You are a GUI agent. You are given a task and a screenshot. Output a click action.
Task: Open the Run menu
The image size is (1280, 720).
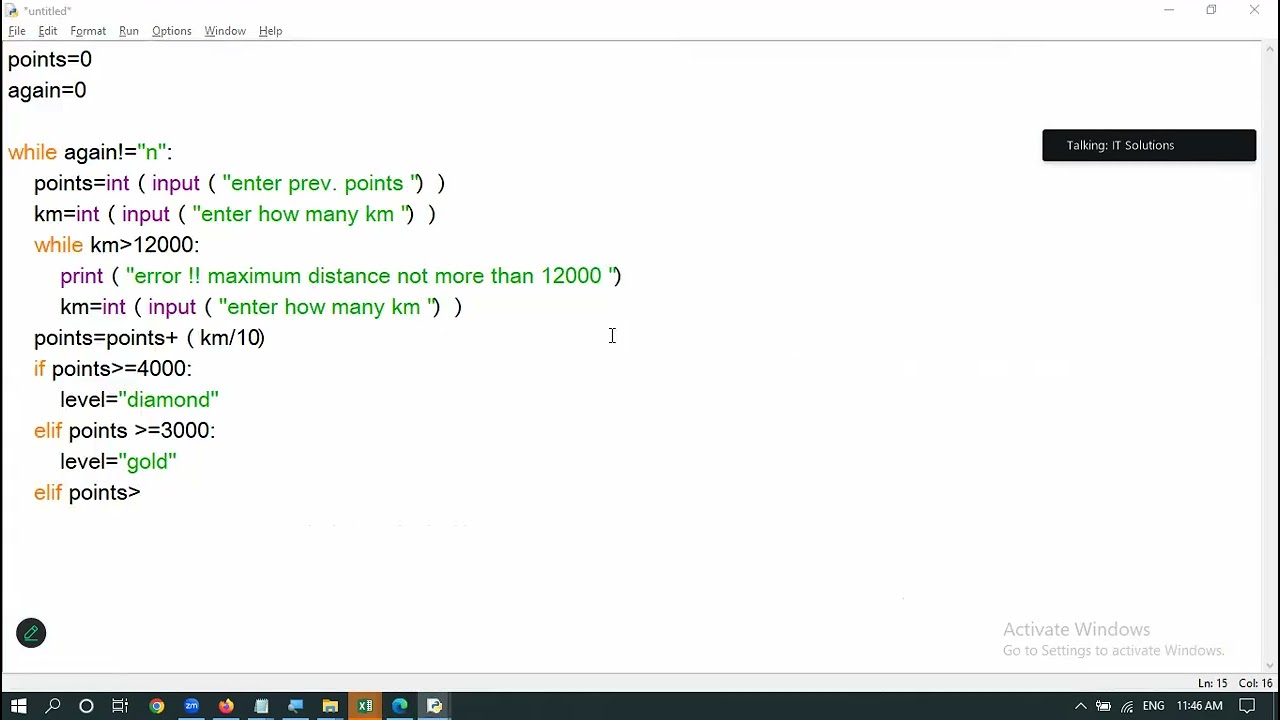click(129, 31)
